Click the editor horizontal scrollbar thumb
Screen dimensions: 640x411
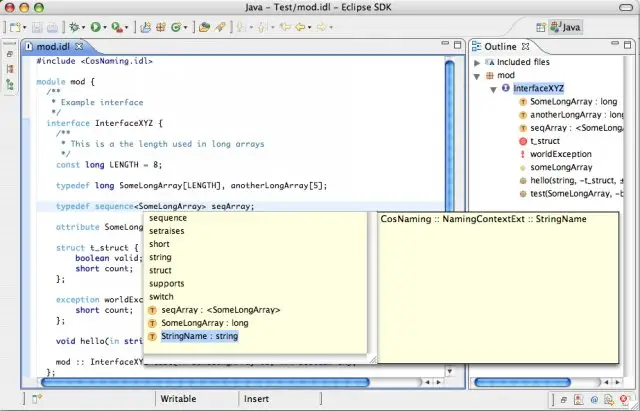(x=205, y=382)
